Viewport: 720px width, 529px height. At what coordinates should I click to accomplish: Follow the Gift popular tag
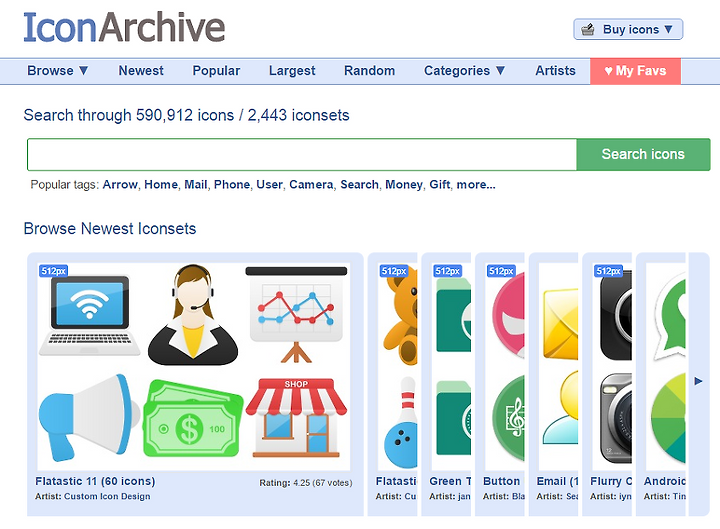click(439, 185)
